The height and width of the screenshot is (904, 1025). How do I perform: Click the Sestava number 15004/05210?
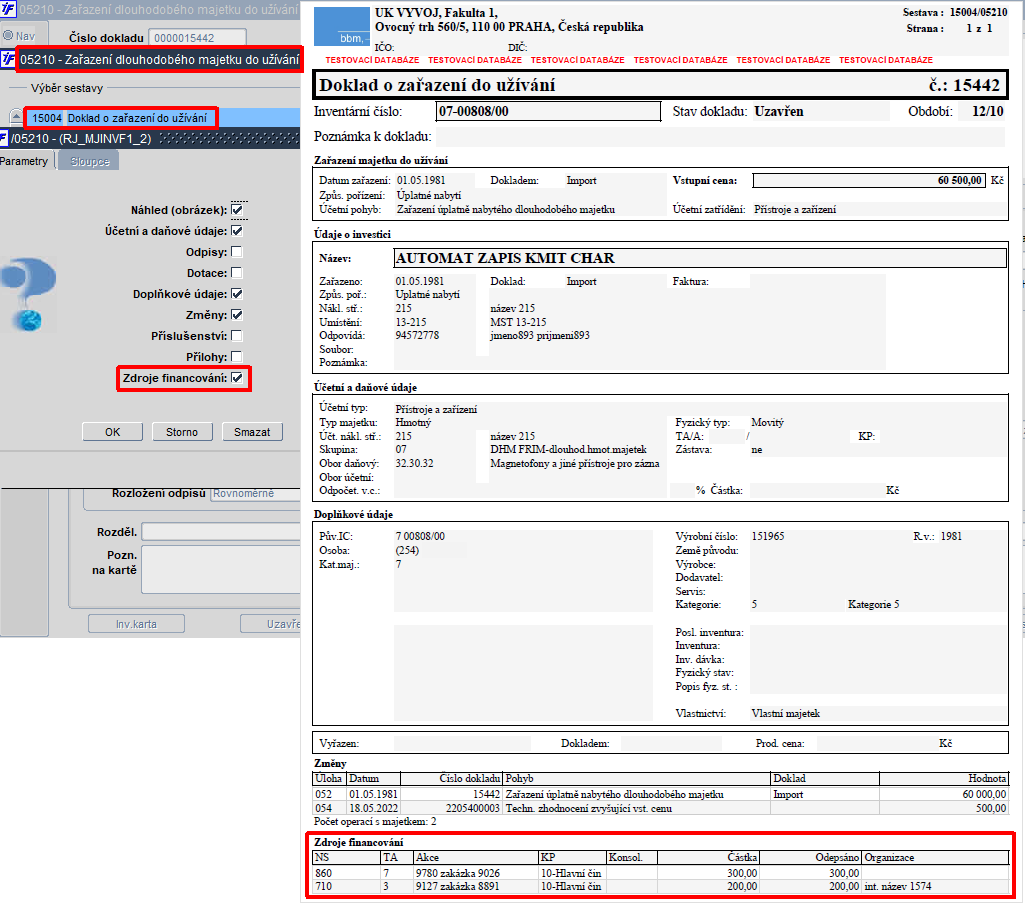click(x=978, y=12)
